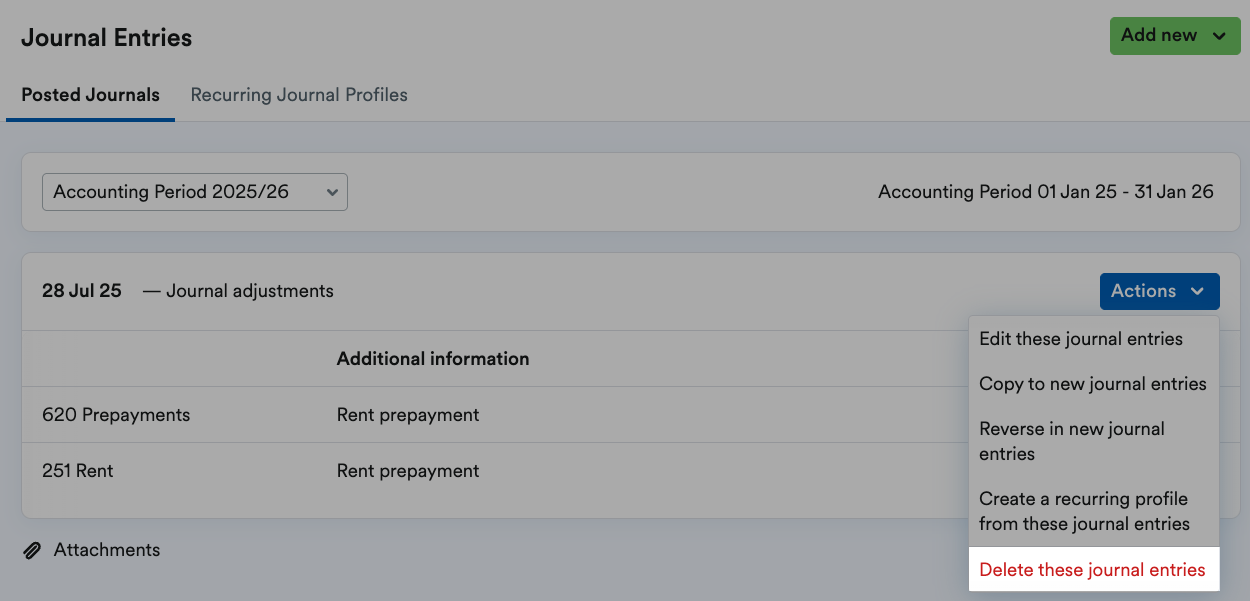1250x601 pixels.
Task: Choose Reverse in new journal entries
Action: 1072,440
